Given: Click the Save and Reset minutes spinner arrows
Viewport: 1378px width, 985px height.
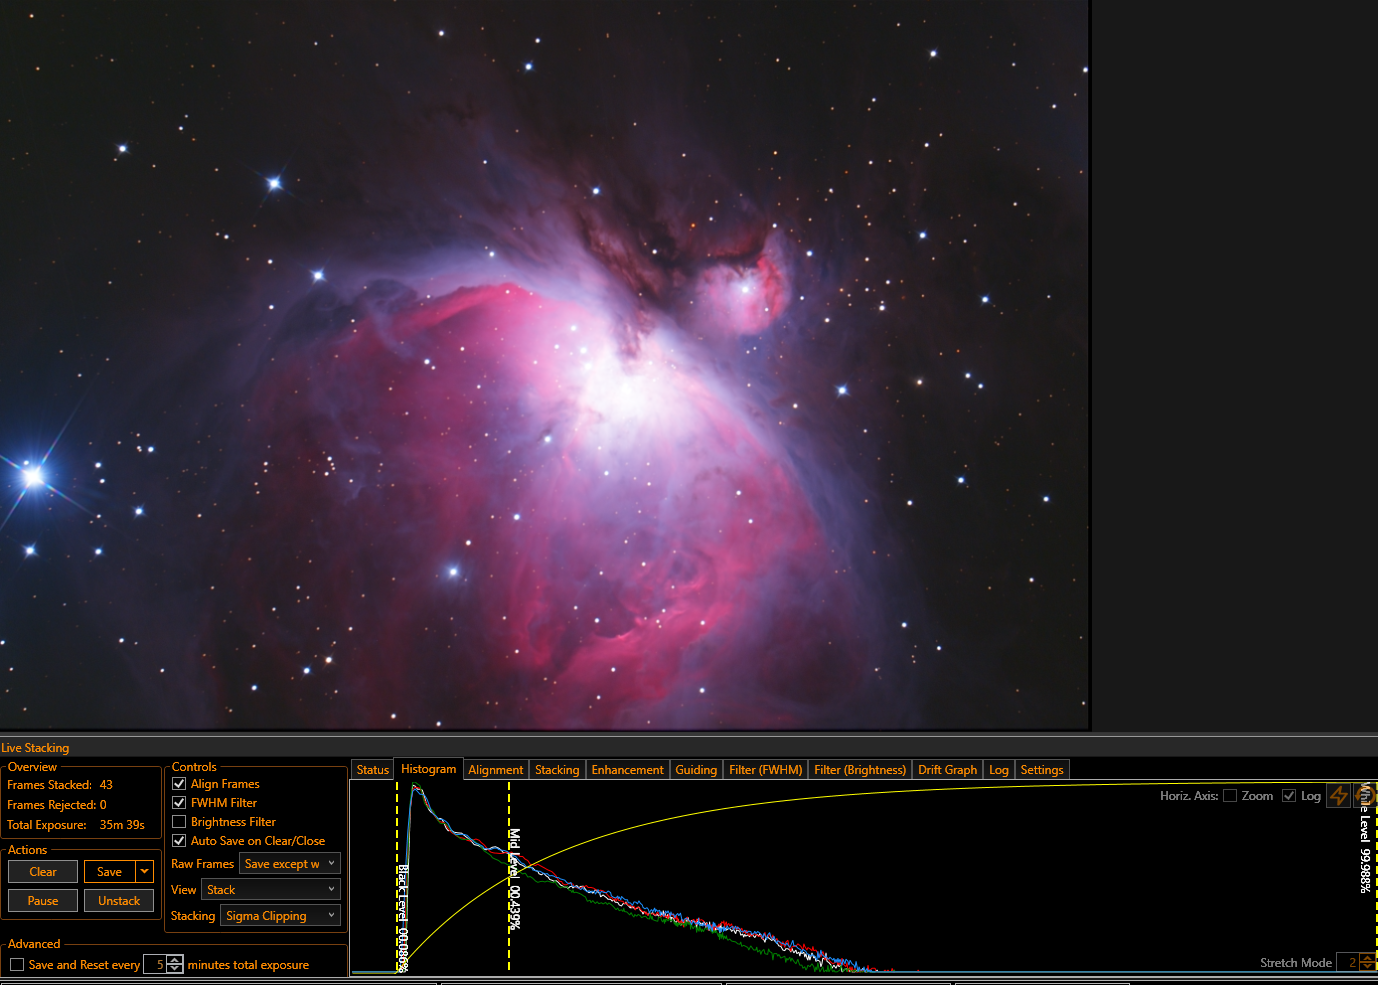Looking at the screenshot, I should click(x=175, y=965).
